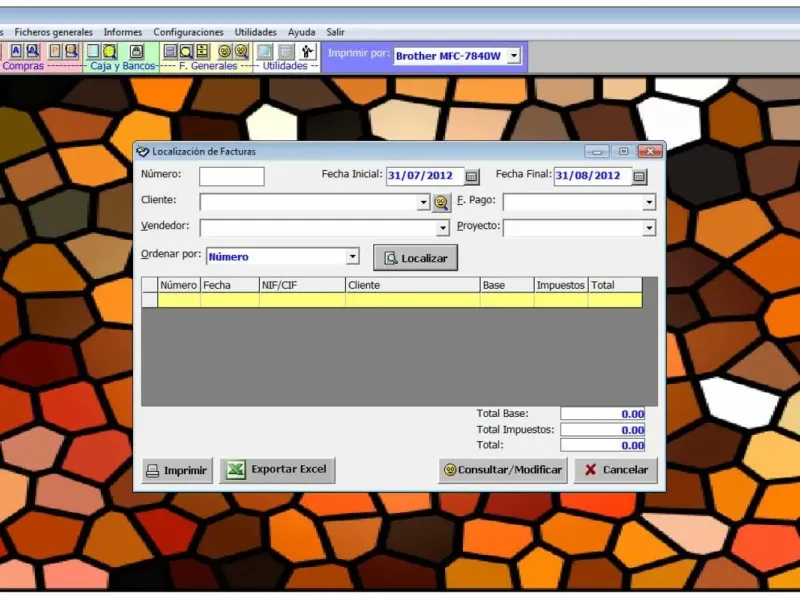800x600 pixels.
Task: Click the Fecha Inicial date field
Action: (x=425, y=176)
